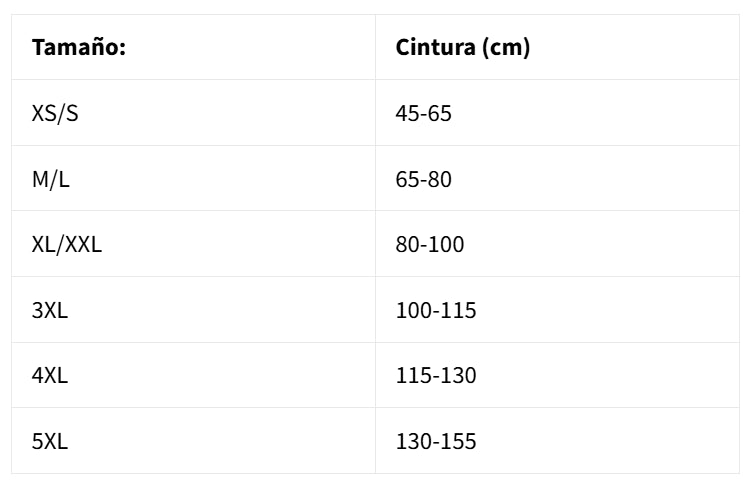Choose the size matching 130-155 cm waist
Image resolution: width=746 pixels, height=485 pixels.
50,441
